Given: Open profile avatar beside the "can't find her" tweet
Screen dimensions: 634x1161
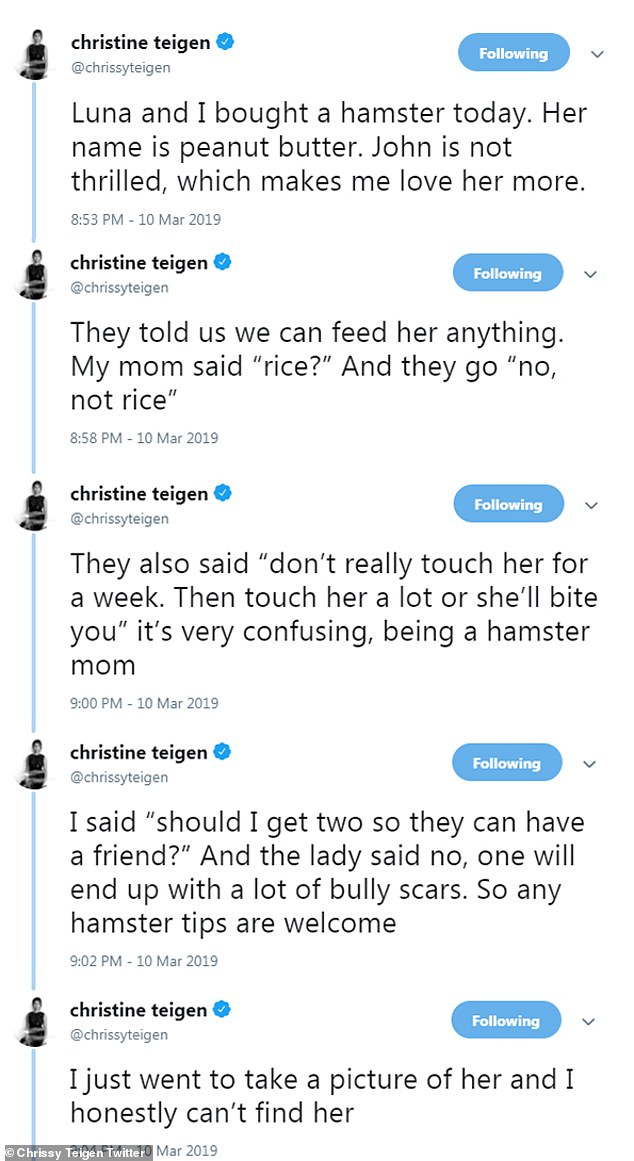Looking at the screenshot, I should tap(34, 1021).
